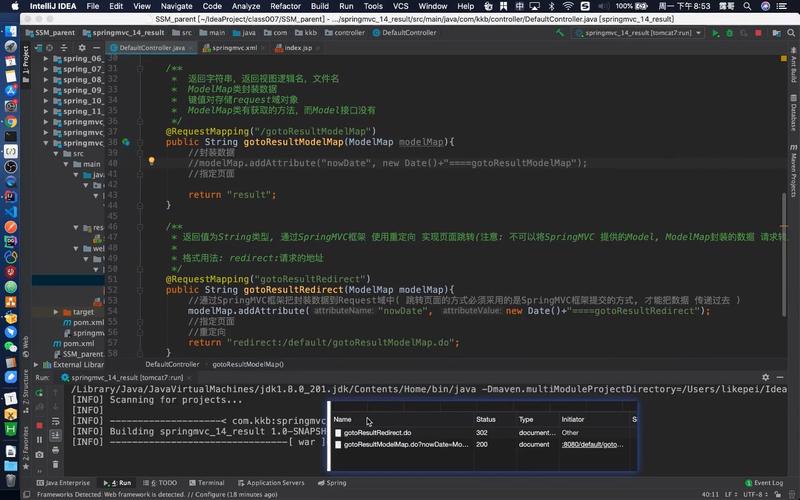Viewport: 800px width, 500px height.
Task: Run springmvc_14_result with green play icon
Action: [715, 33]
